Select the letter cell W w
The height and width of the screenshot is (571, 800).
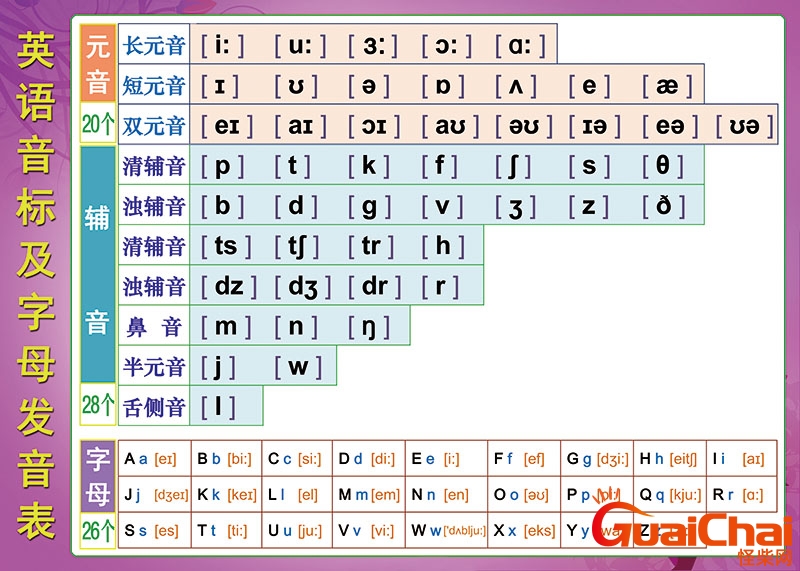pos(448,531)
